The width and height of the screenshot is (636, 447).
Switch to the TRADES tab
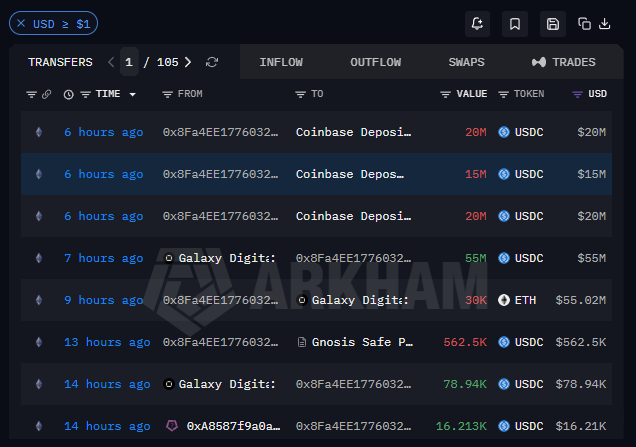coord(564,62)
